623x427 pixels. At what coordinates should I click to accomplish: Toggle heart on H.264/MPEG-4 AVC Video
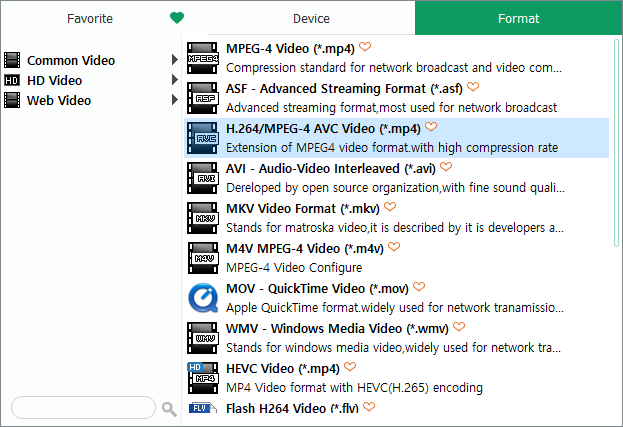coord(431,127)
